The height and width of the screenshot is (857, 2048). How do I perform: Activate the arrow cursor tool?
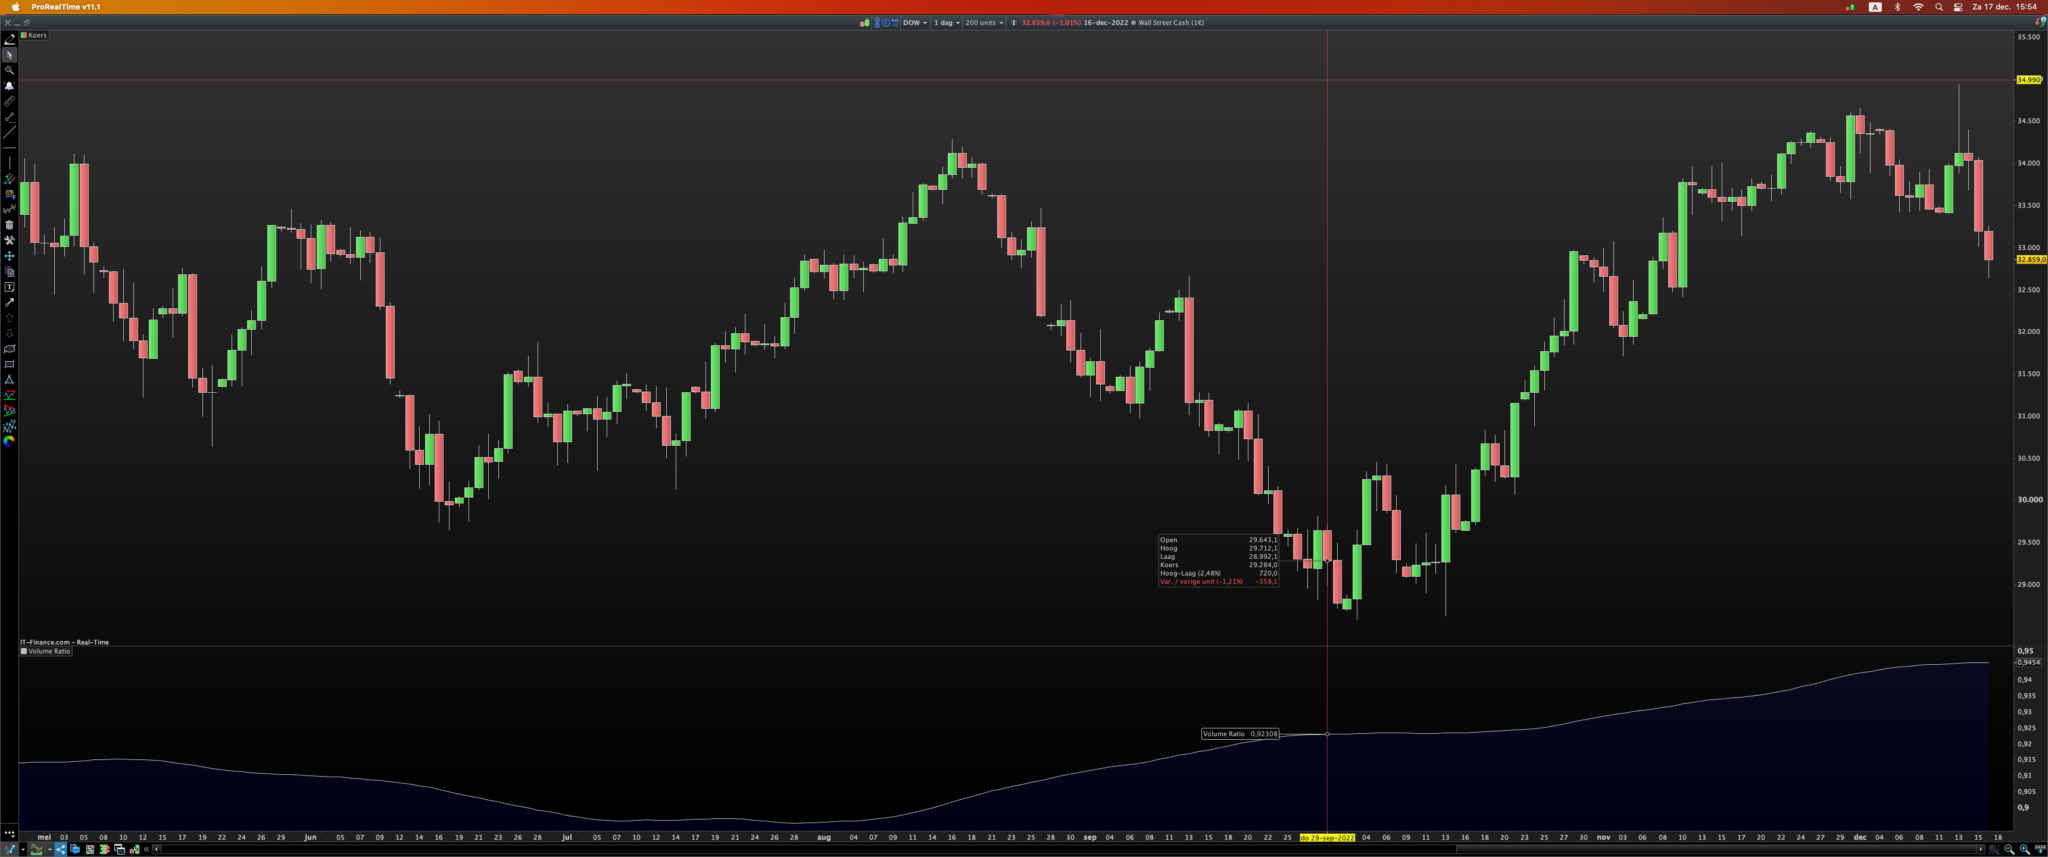9,55
